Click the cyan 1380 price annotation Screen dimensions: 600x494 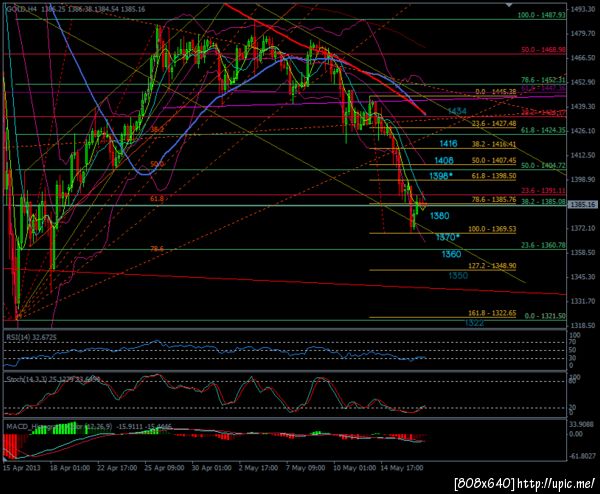click(x=440, y=216)
